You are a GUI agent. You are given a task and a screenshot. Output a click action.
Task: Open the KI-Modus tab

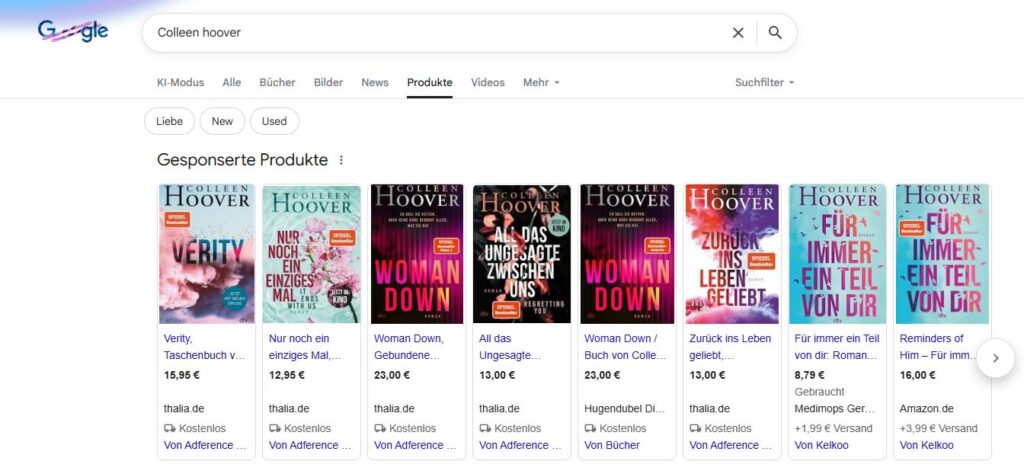pos(181,82)
